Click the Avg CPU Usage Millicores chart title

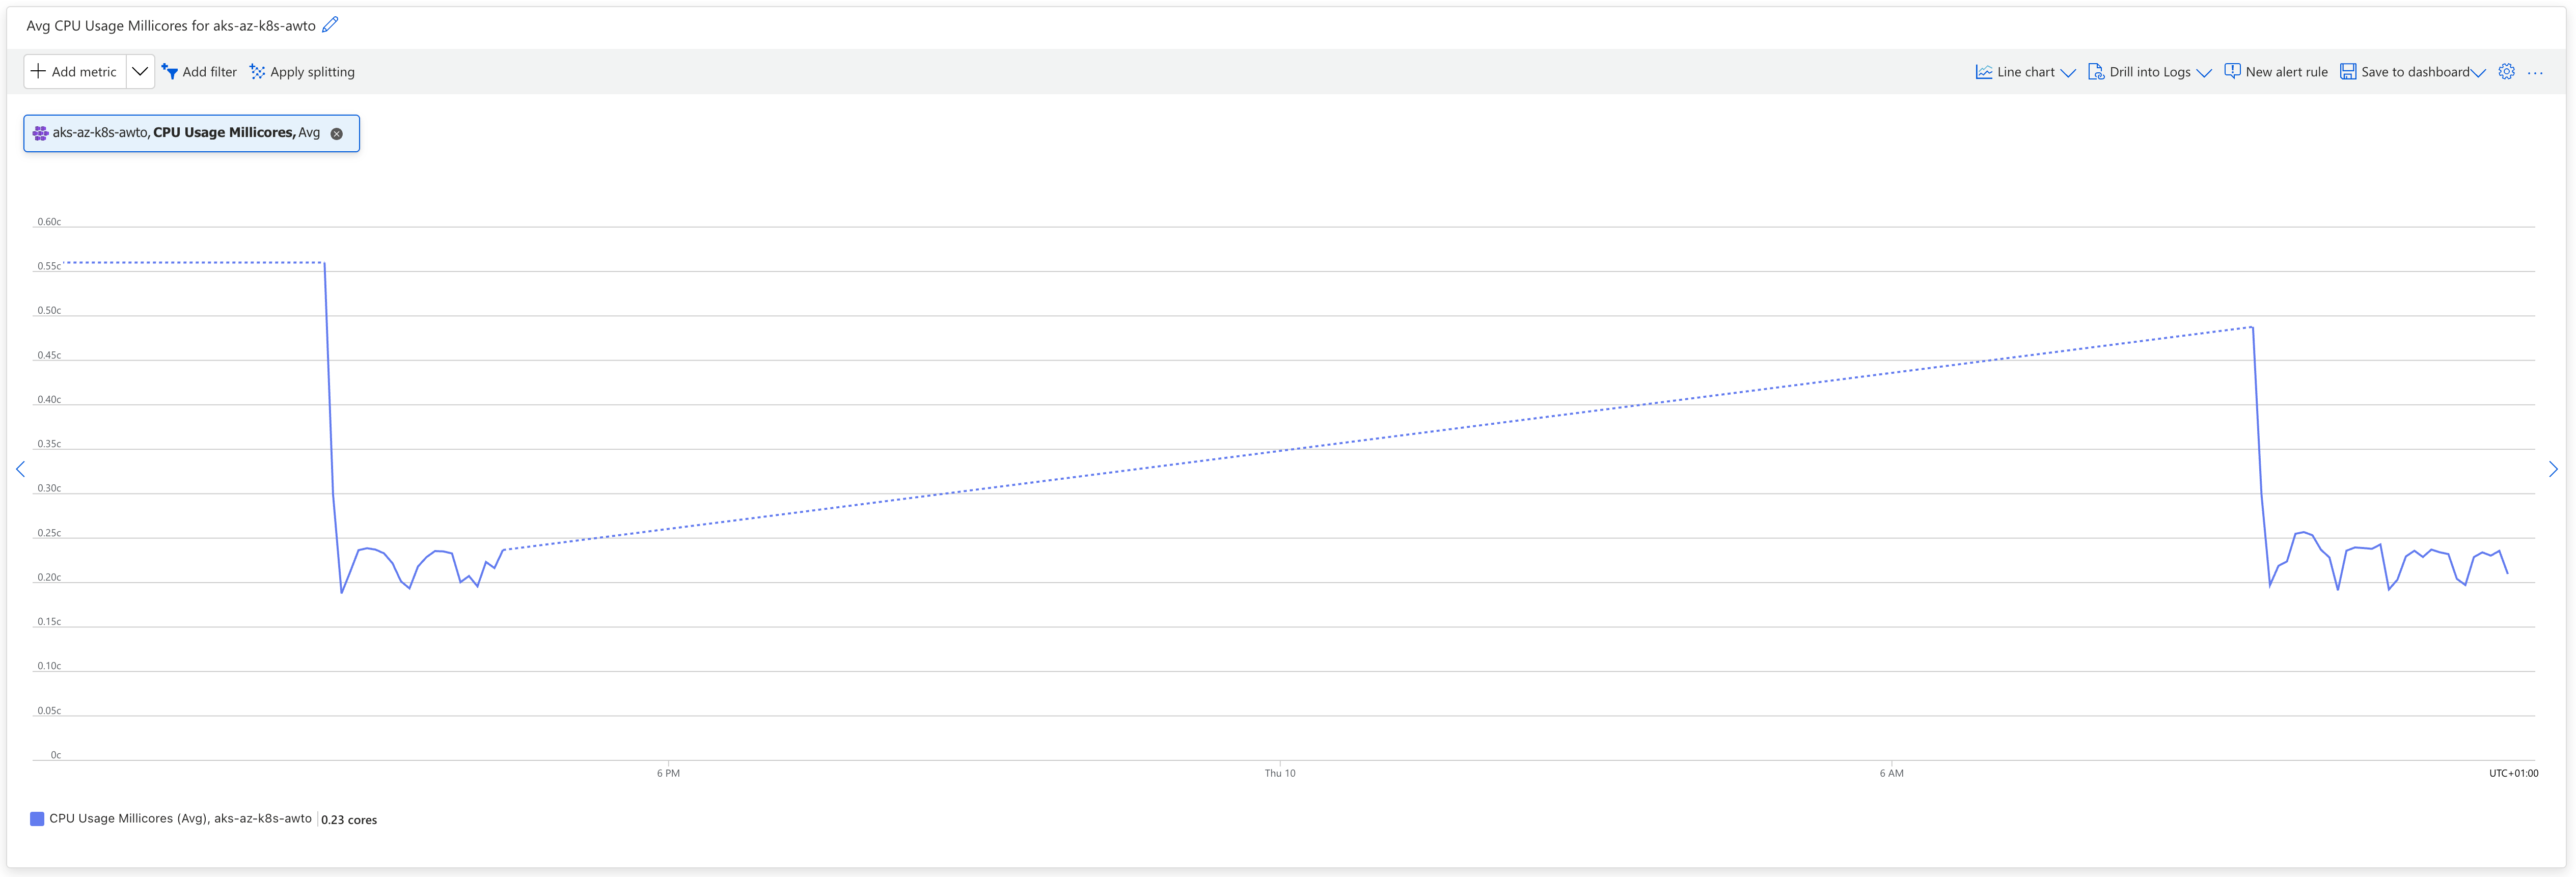(x=170, y=26)
